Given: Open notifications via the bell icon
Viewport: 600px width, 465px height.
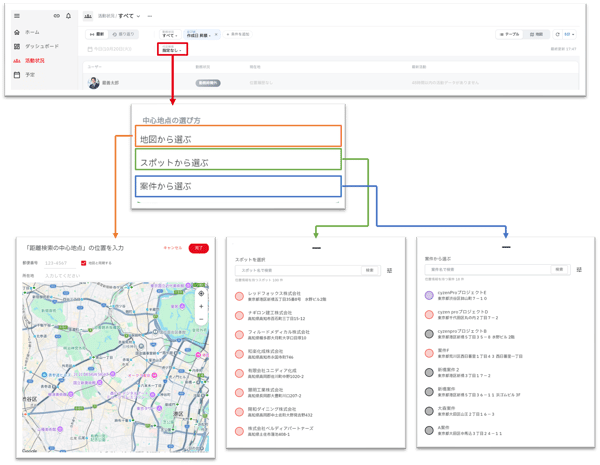Looking at the screenshot, I should pos(68,16).
